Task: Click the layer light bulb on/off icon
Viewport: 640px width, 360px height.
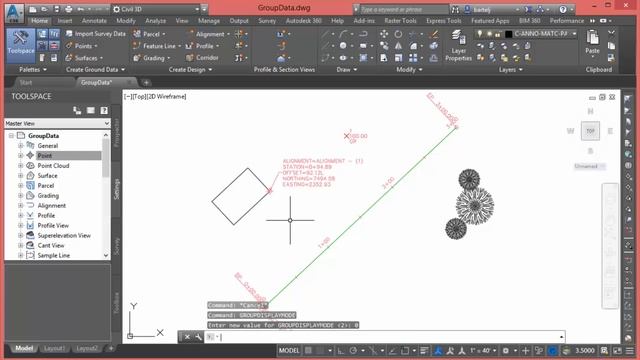Action: [480, 34]
